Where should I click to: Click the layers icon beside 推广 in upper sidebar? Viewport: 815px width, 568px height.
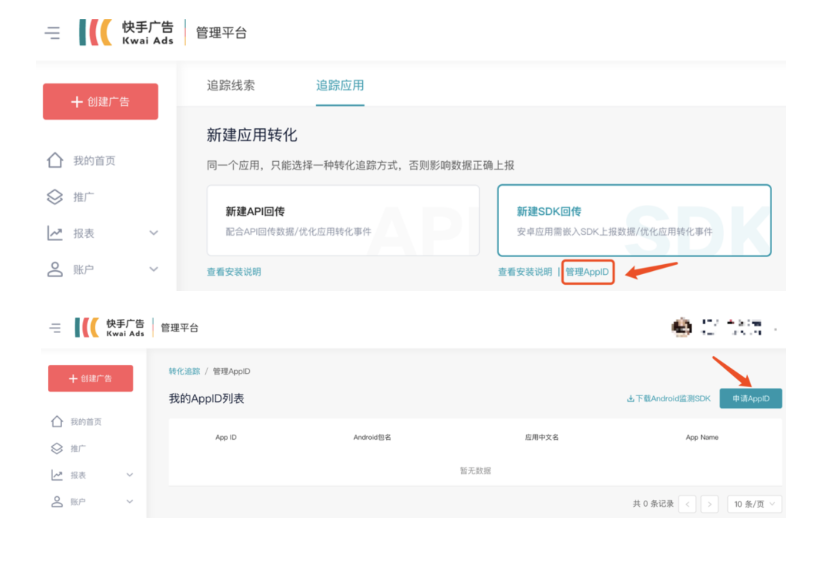(x=55, y=197)
